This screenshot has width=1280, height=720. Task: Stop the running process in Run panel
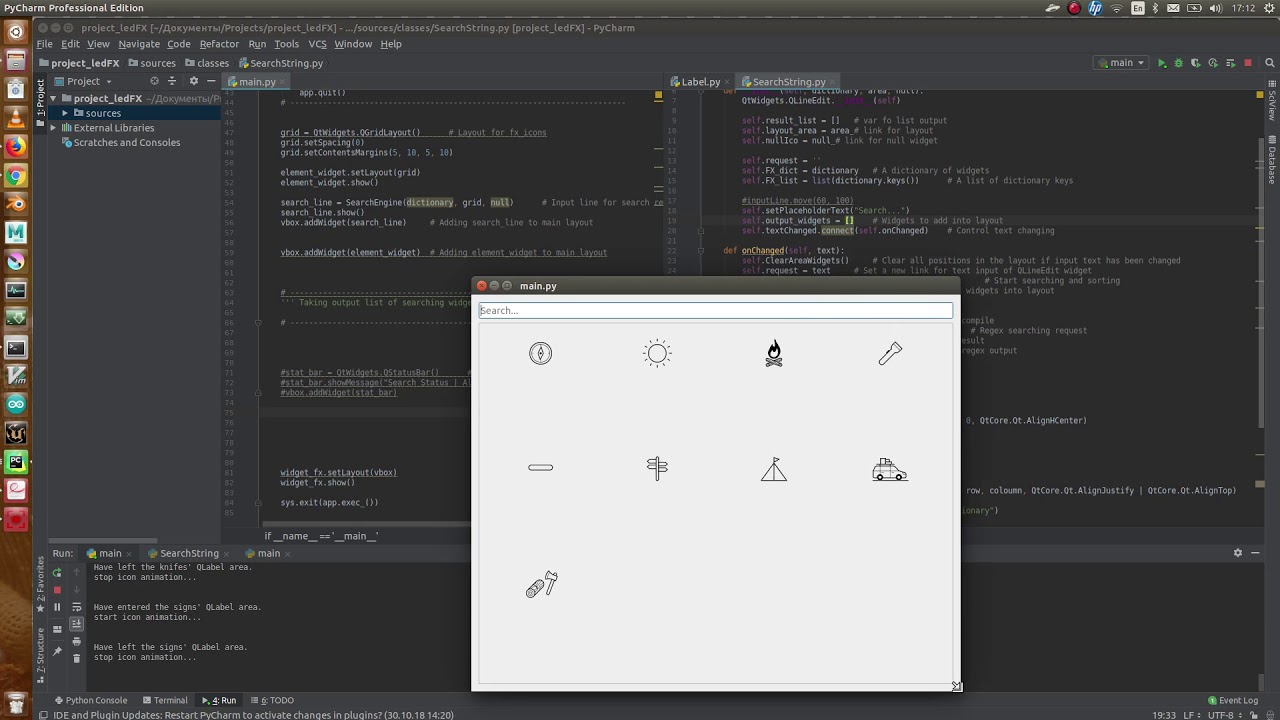57,590
